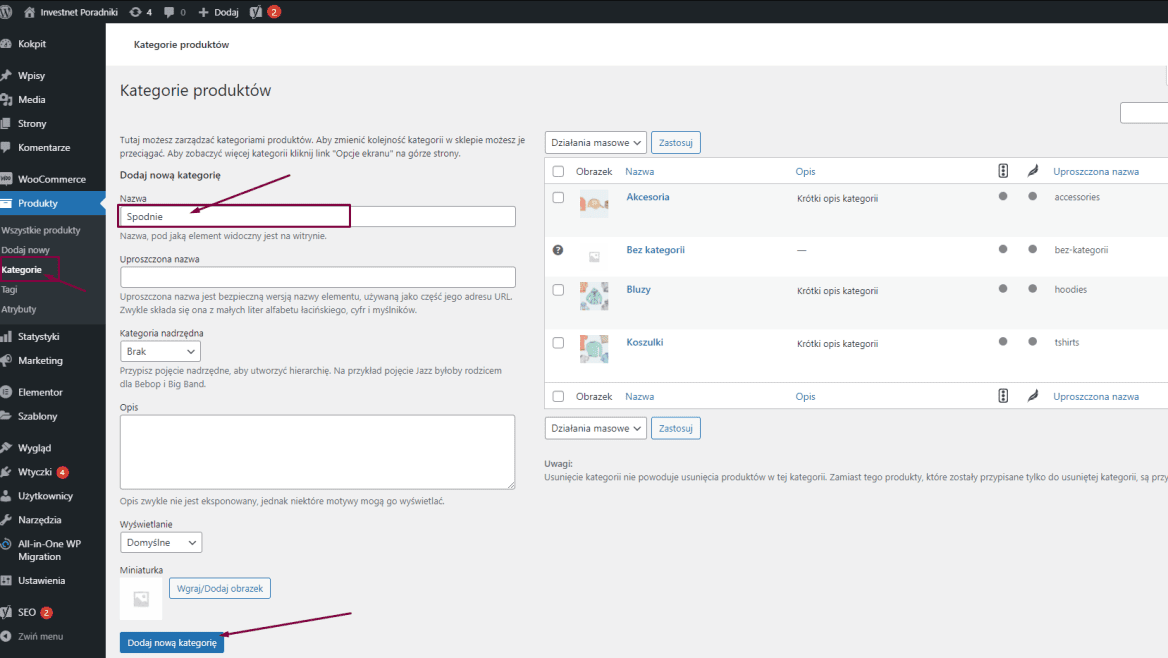Screen dimensions: 1168x658
Task: Click into the Uproszczona nazwa field
Action: tap(317, 277)
